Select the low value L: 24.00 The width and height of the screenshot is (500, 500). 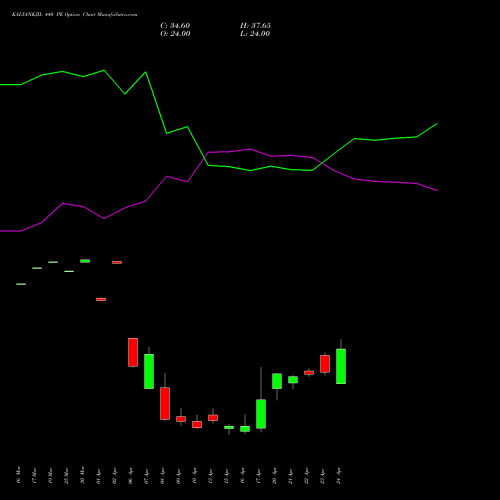[255, 34]
